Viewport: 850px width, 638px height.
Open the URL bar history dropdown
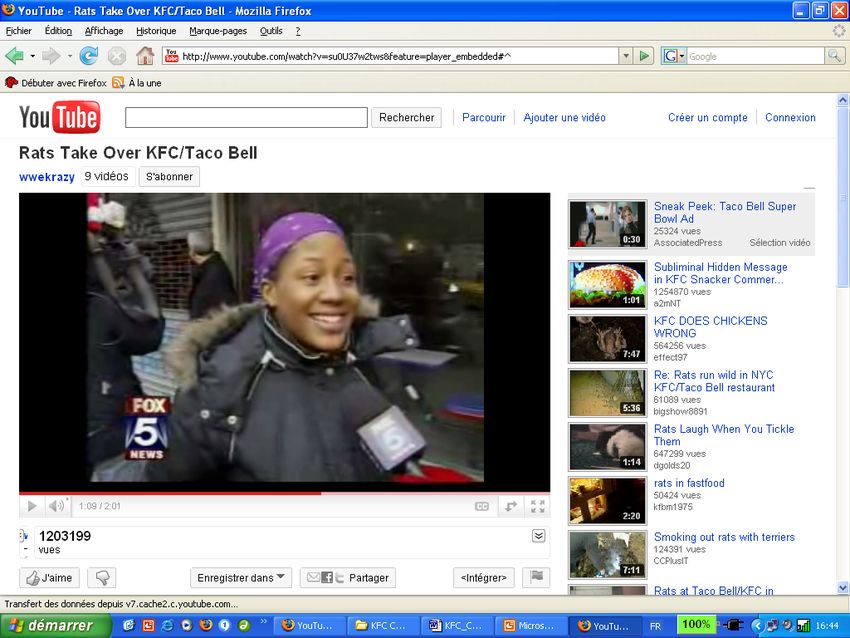click(x=626, y=56)
